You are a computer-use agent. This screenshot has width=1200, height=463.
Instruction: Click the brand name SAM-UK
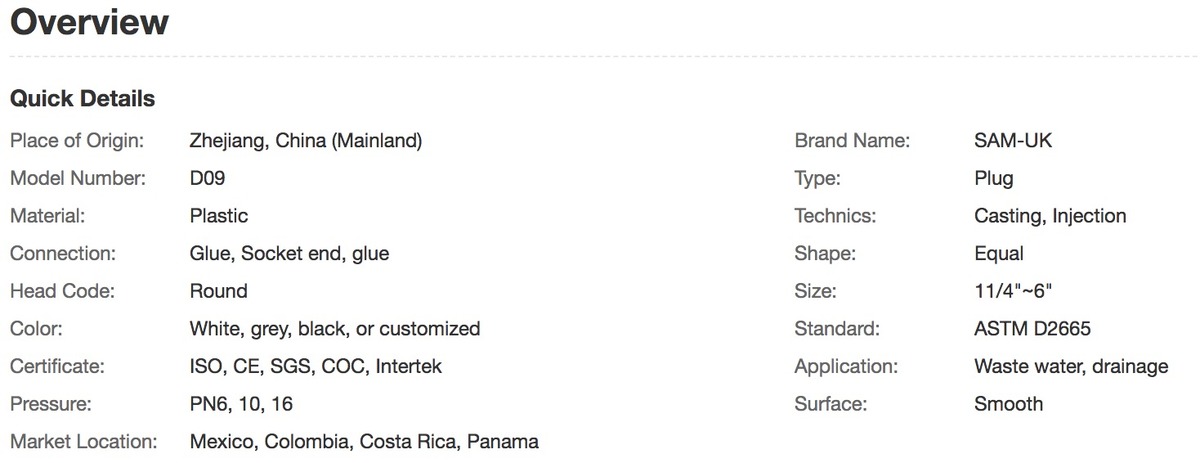coord(1013,141)
